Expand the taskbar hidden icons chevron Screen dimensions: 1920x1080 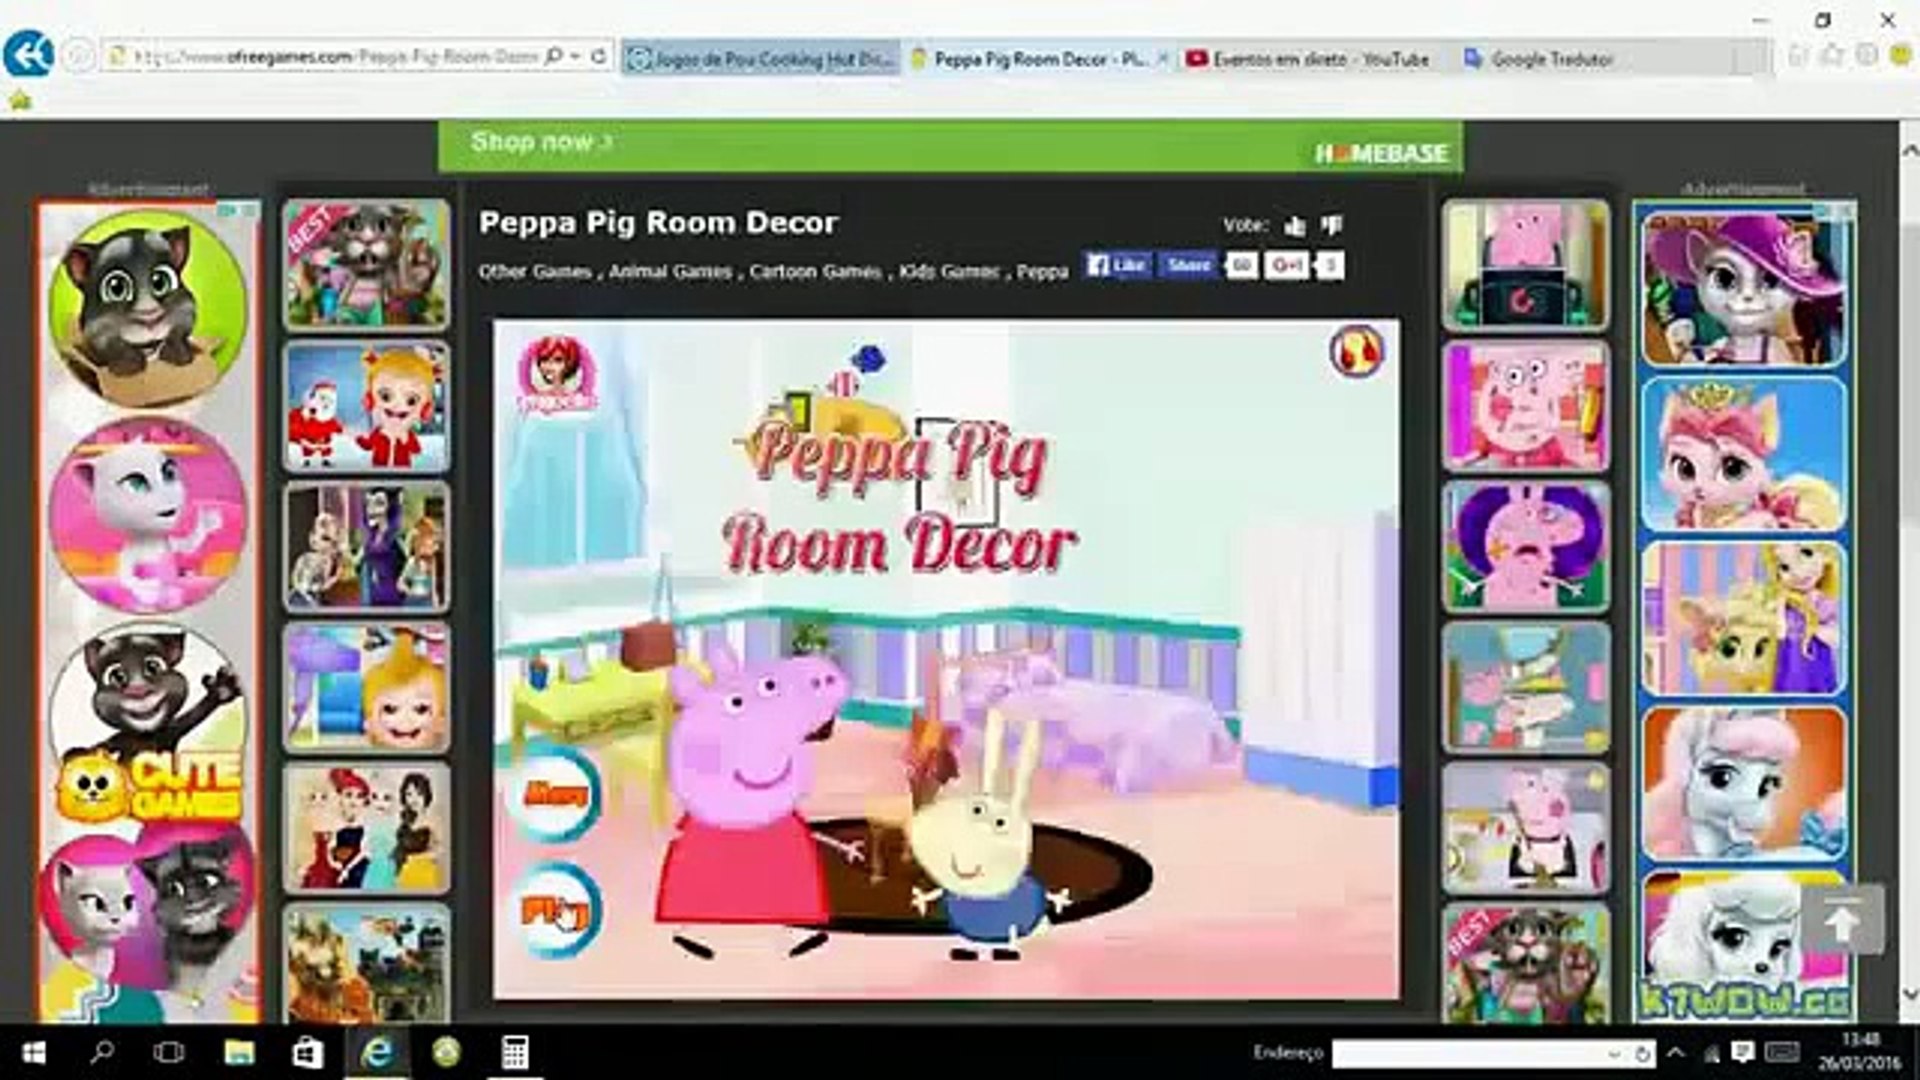click(1674, 1052)
